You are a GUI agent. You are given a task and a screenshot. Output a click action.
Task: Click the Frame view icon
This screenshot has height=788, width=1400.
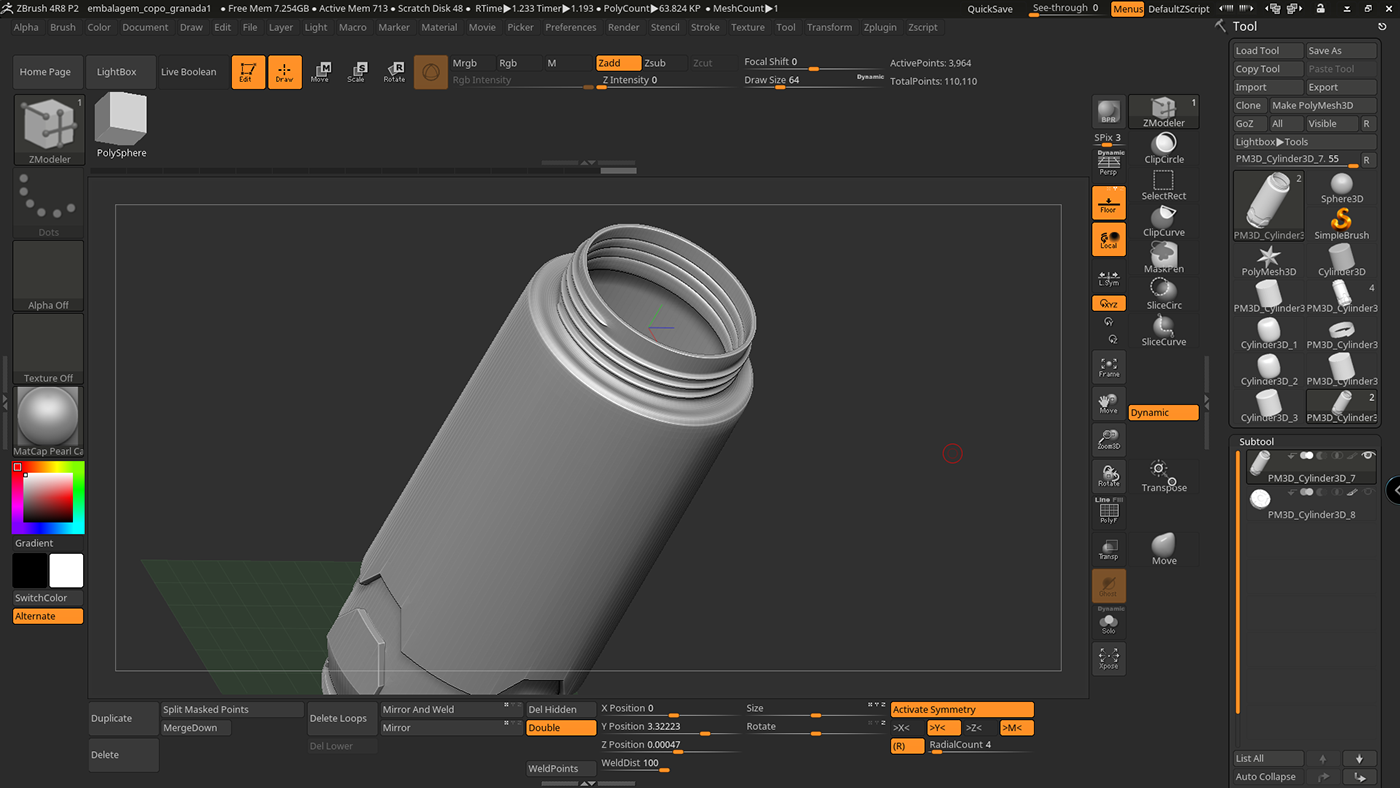pyautogui.click(x=1108, y=367)
